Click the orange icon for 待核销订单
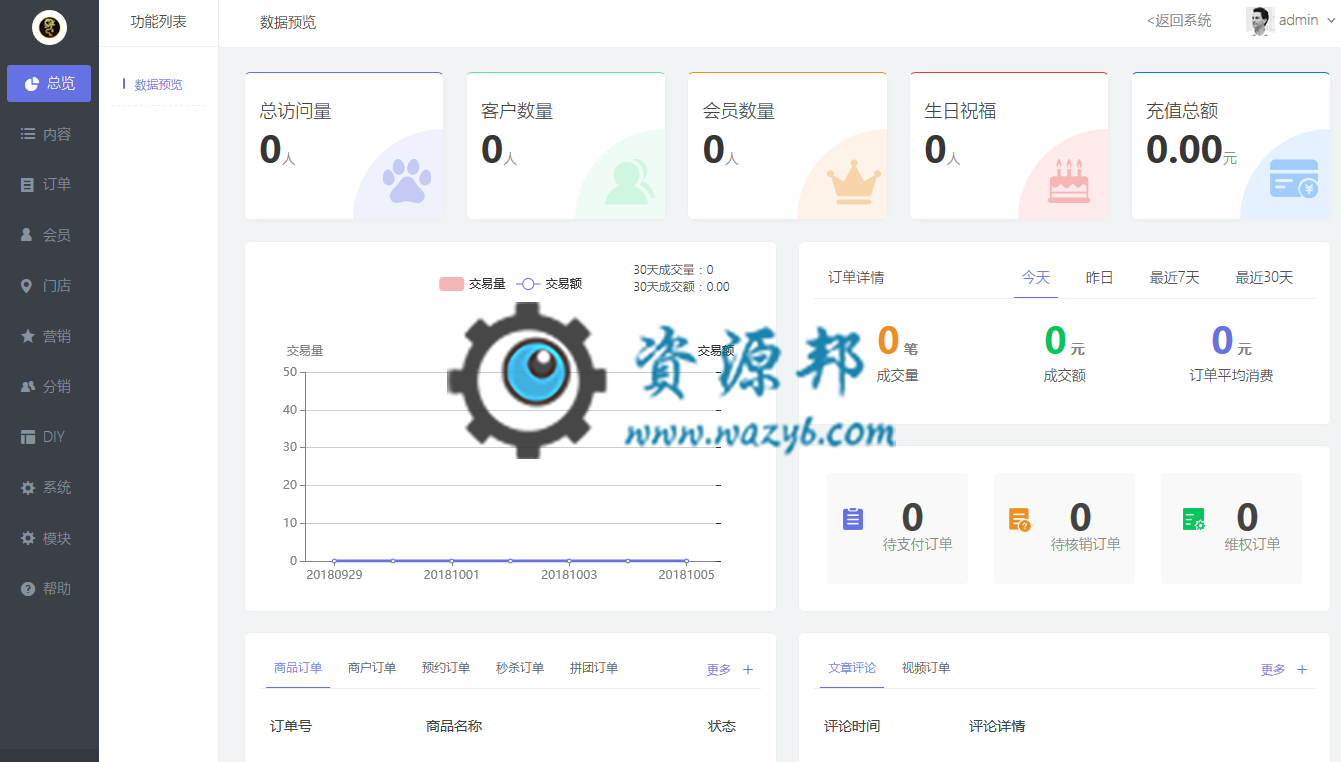The image size is (1341, 762). tap(1020, 519)
